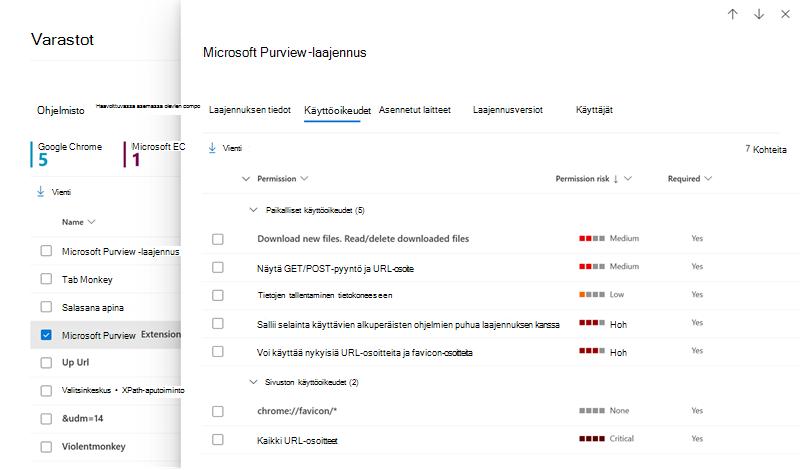Select the Käyttöoikeudet tab

click(x=337, y=110)
